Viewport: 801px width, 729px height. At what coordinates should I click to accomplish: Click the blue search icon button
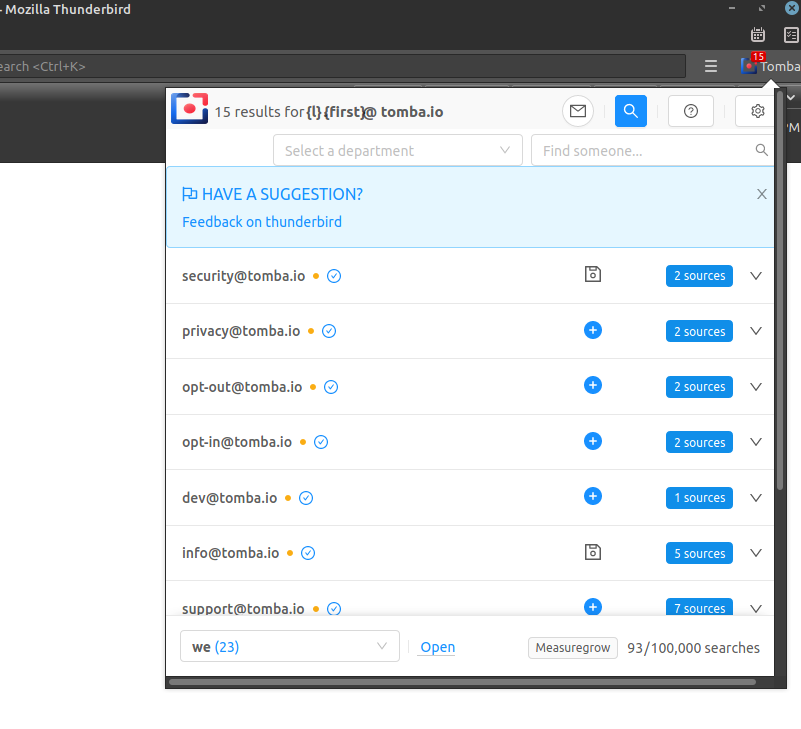[630, 111]
